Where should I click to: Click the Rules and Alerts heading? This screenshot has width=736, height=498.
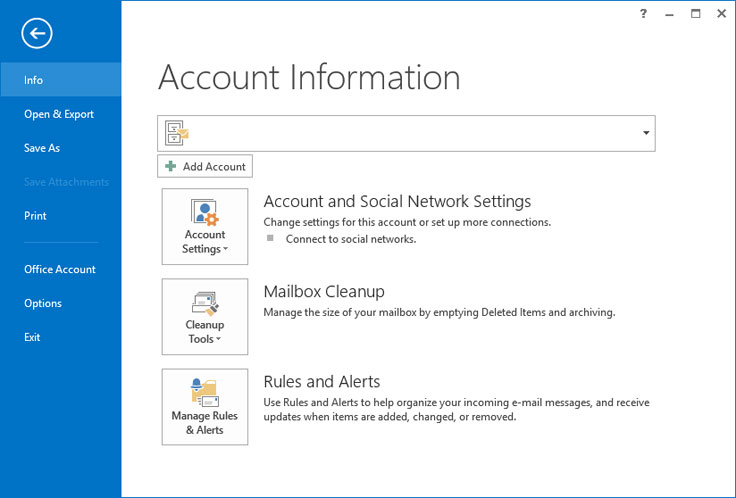click(322, 382)
